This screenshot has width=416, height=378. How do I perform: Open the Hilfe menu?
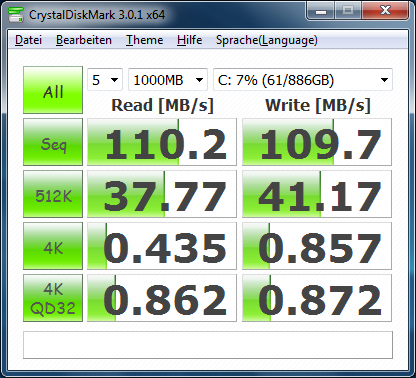point(189,40)
